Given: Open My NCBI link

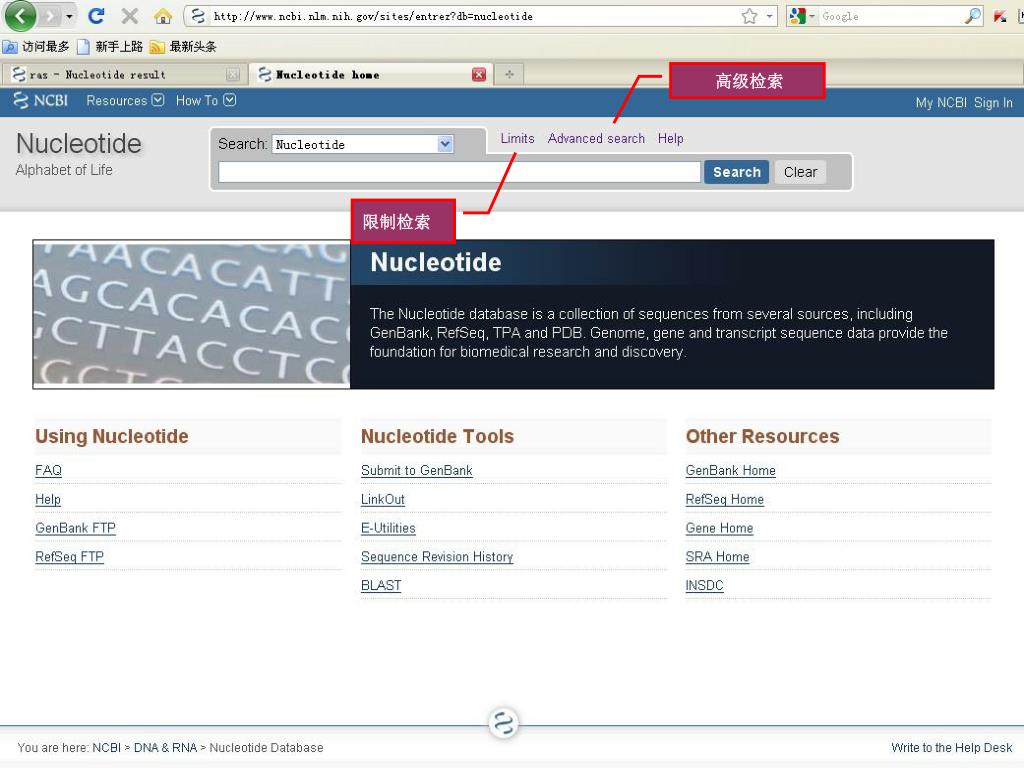Looking at the screenshot, I should point(940,103).
